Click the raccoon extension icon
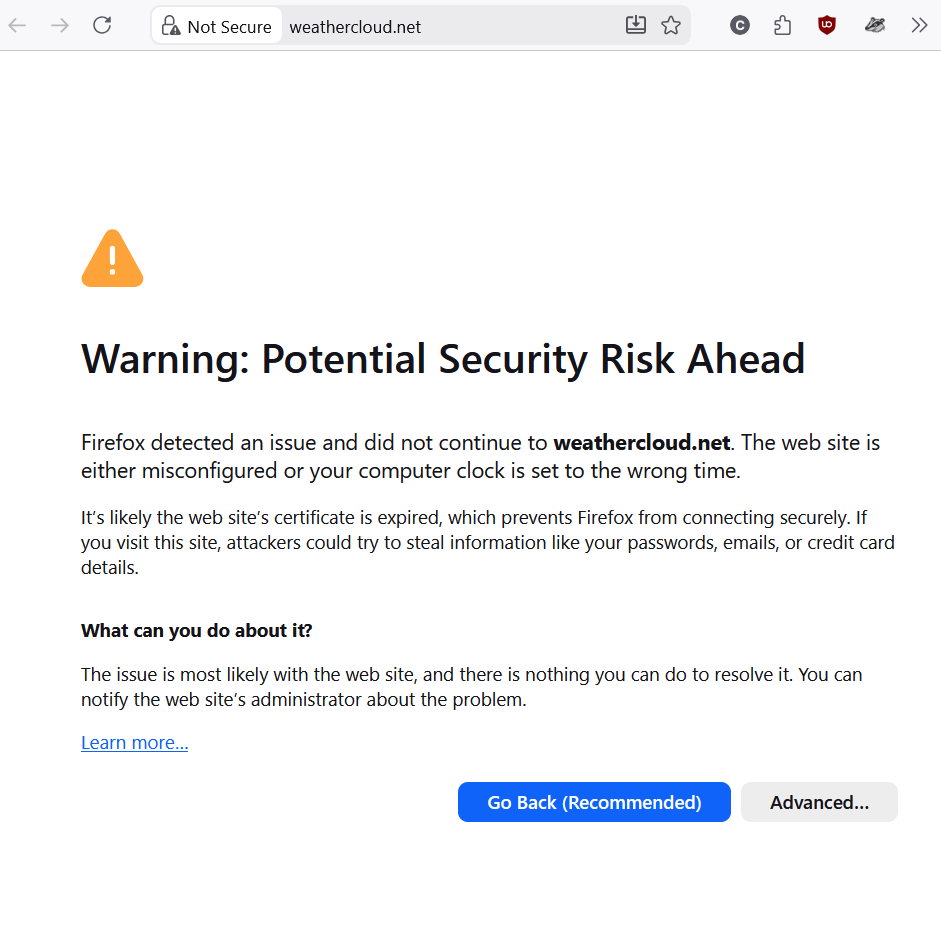The width and height of the screenshot is (941, 945). tap(874, 26)
